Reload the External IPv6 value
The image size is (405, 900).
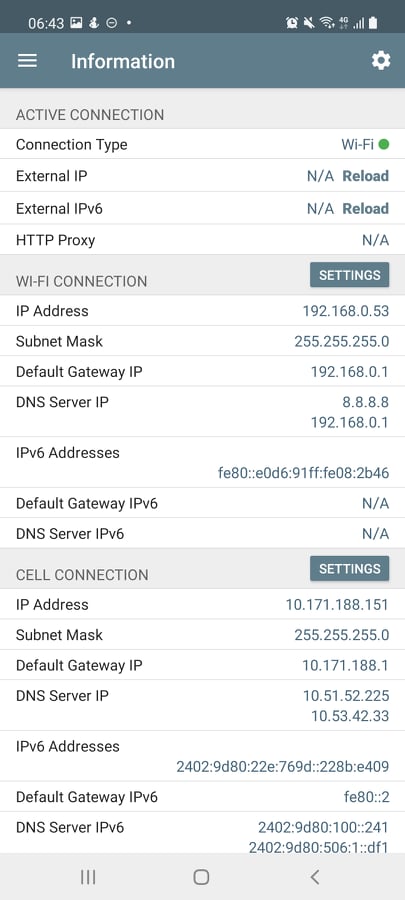365,208
